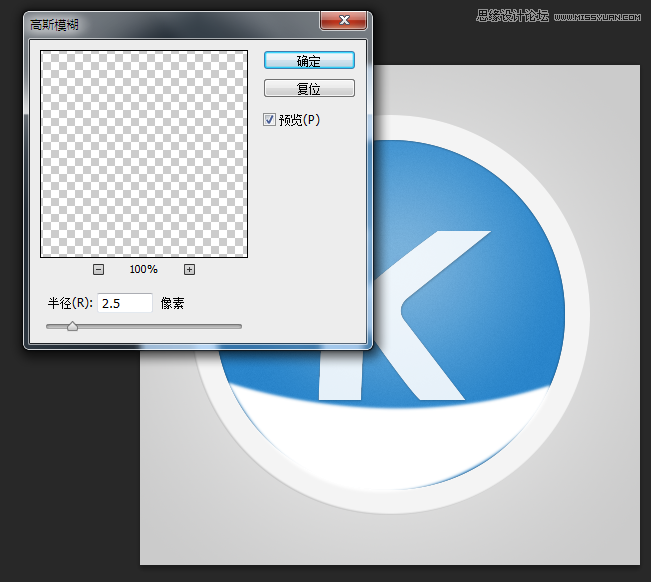The height and width of the screenshot is (582, 651).
Task: Zoom out preview with minus icon
Action: [x=98, y=269]
